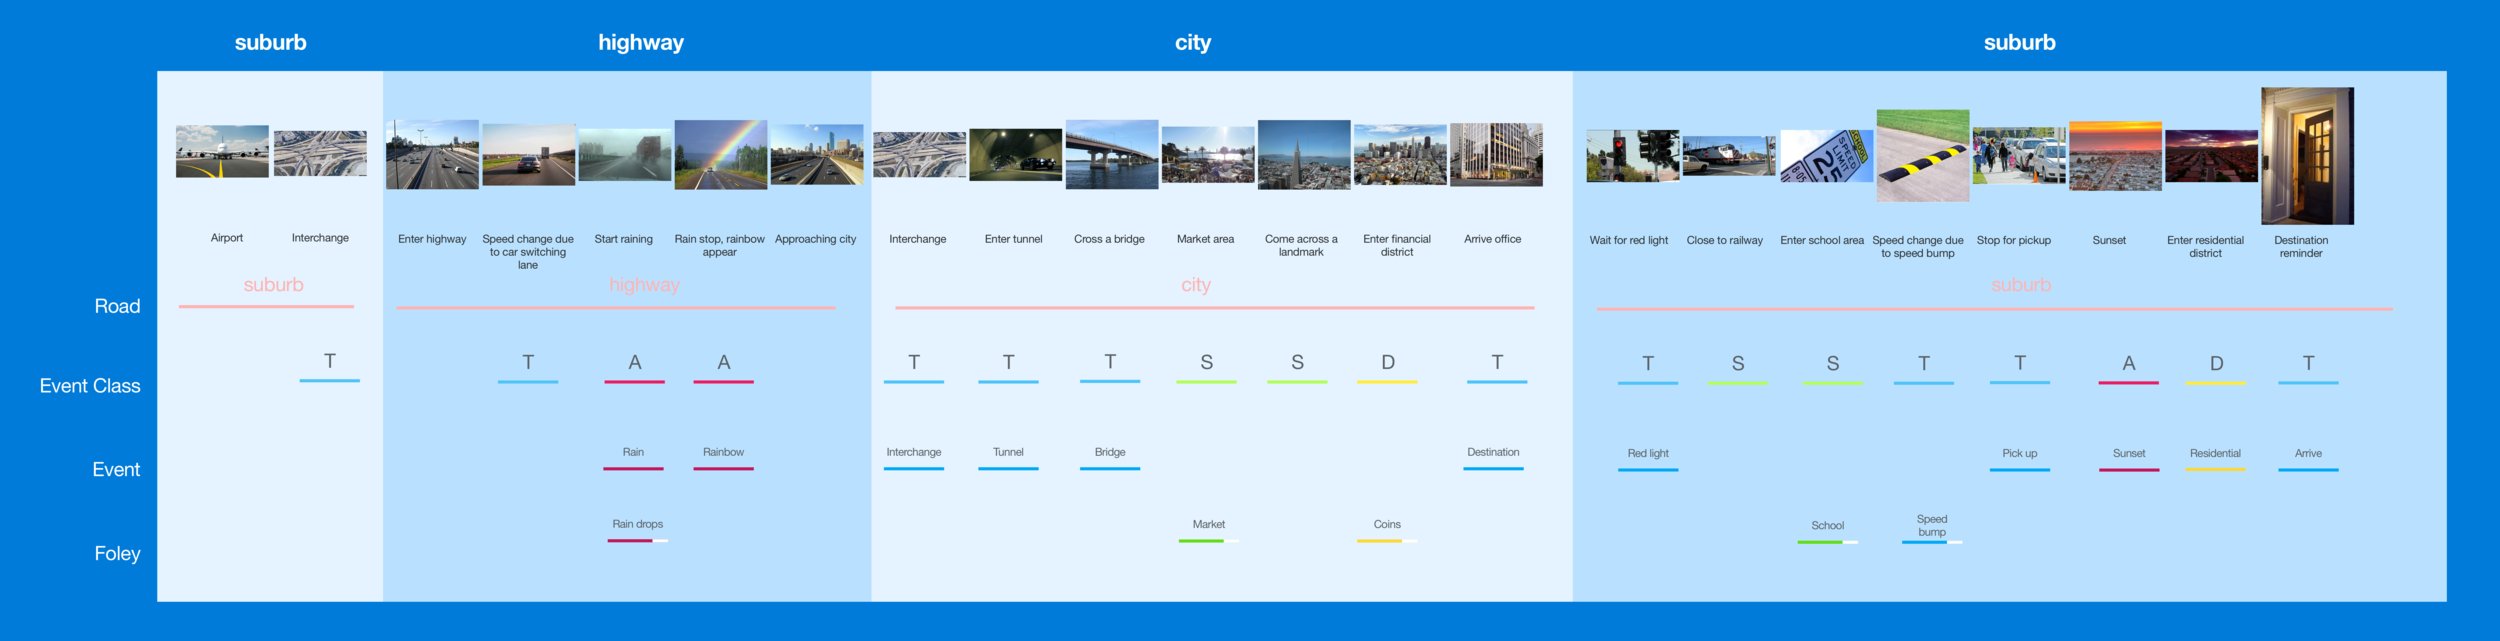Screen dimensions: 2500x641
Task: Select the landmark tower photo thumbnail
Action: [1304, 155]
